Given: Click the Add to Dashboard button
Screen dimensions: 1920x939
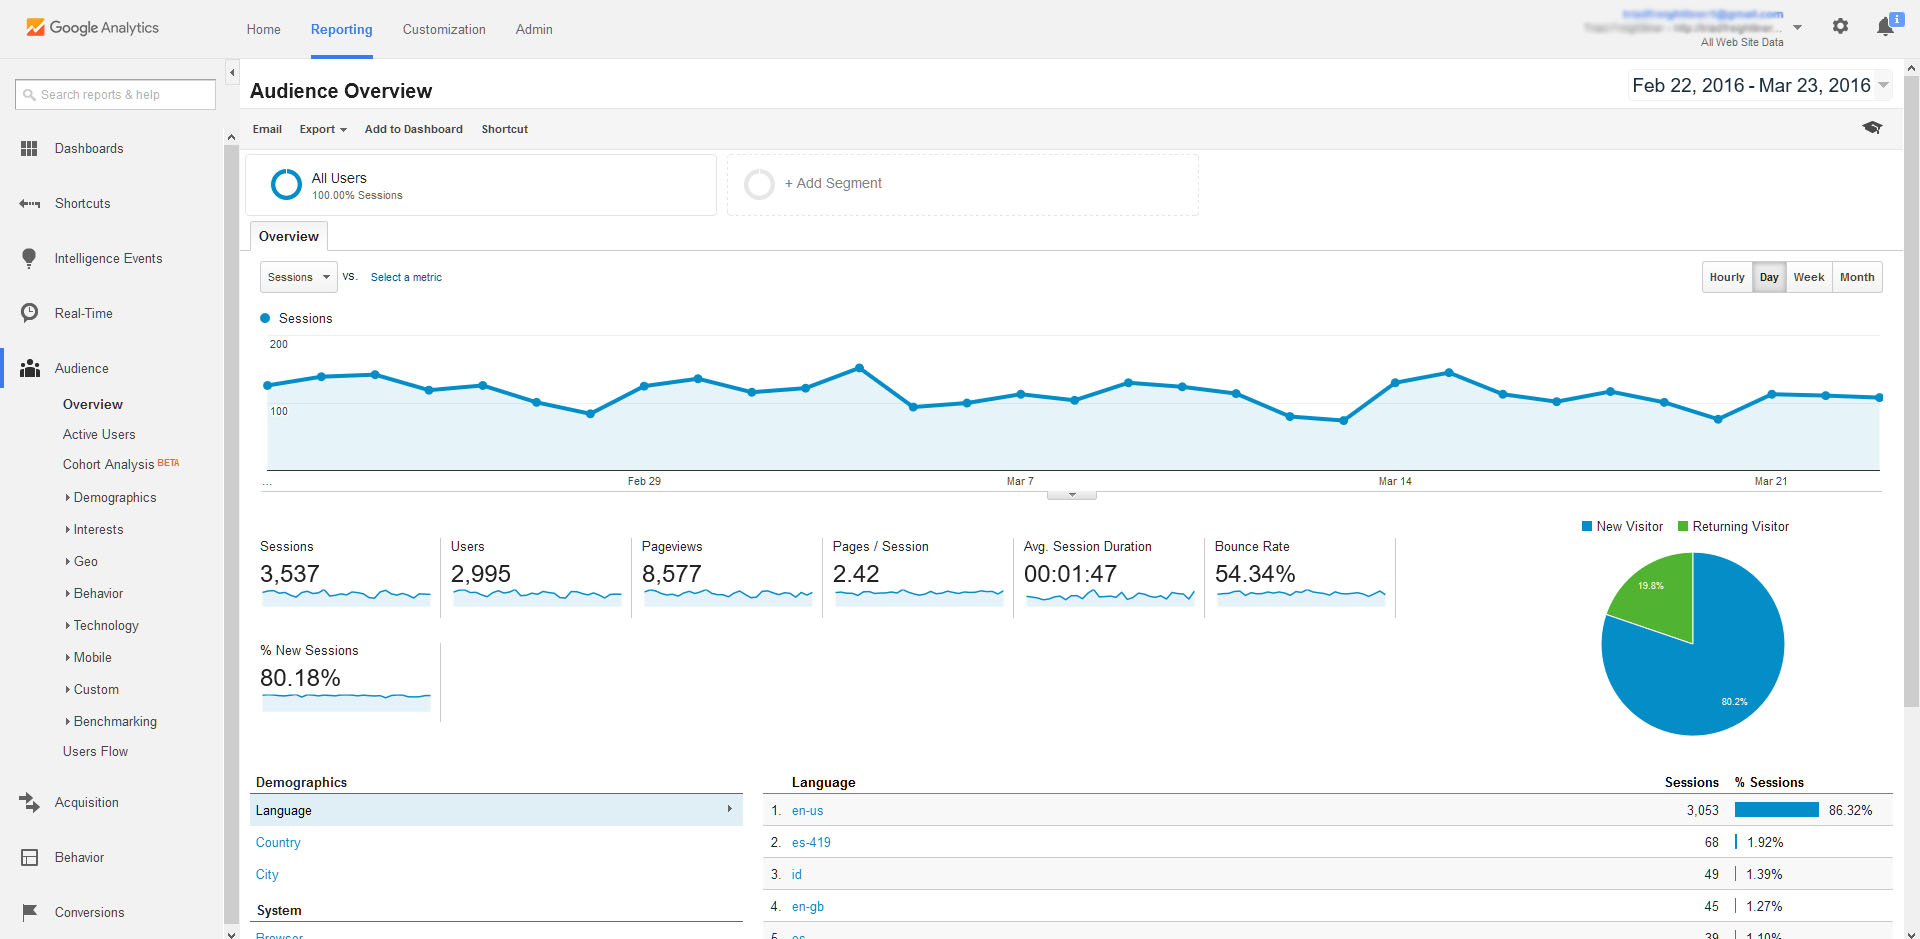Looking at the screenshot, I should pos(413,129).
